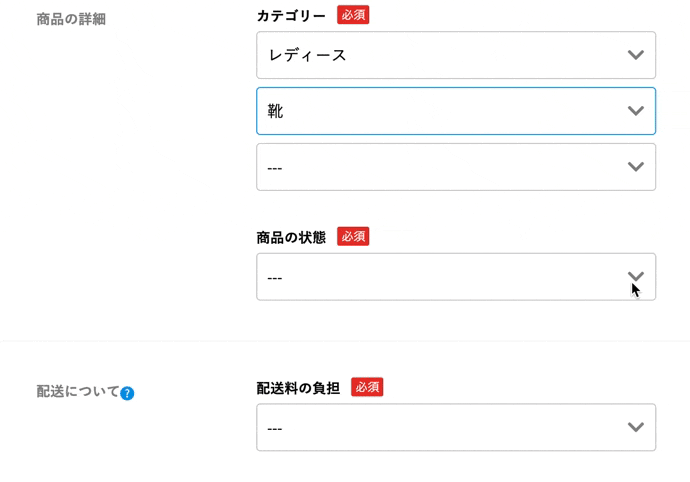Open the レディース category dropdown
This screenshot has height=482, width=690.
[456, 55]
